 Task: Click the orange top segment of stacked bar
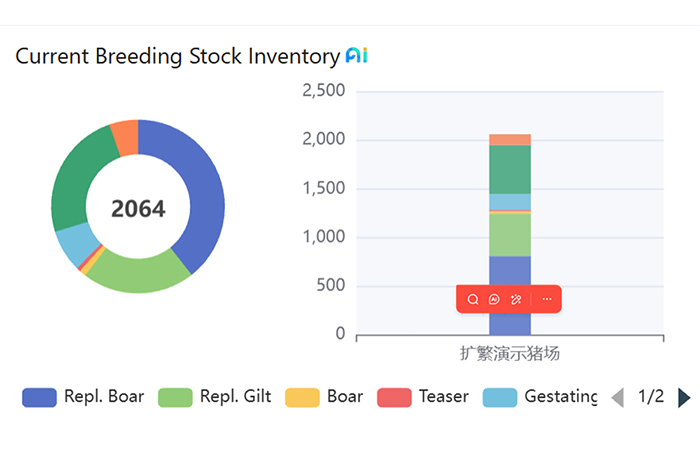510,140
